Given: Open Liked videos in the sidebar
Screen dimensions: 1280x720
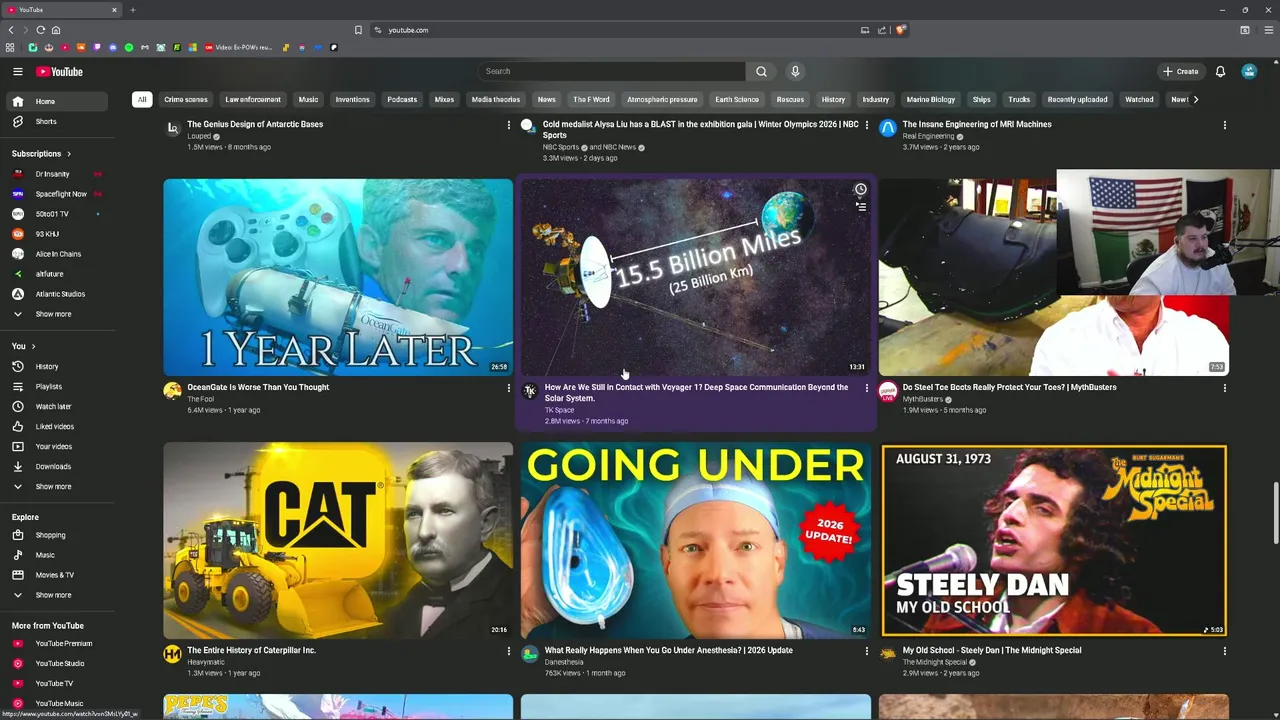Looking at the screenshot, I should click(x=55, y=426).
